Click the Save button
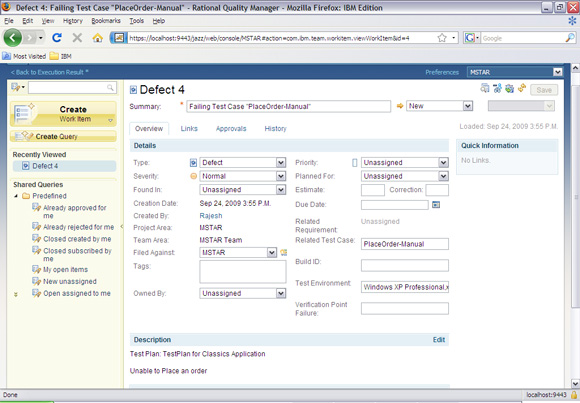The width and height of the screenshot is (580, 403). [x=544, y=90]
